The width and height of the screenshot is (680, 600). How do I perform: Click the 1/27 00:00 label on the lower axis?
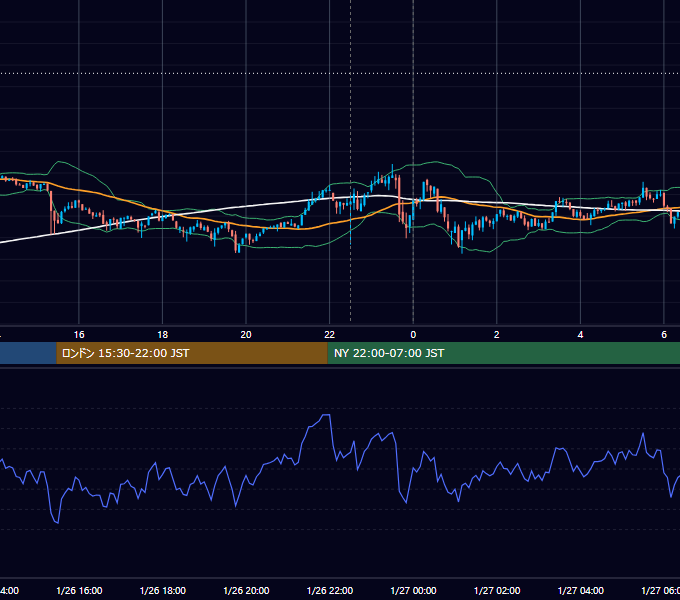point(413,590)
